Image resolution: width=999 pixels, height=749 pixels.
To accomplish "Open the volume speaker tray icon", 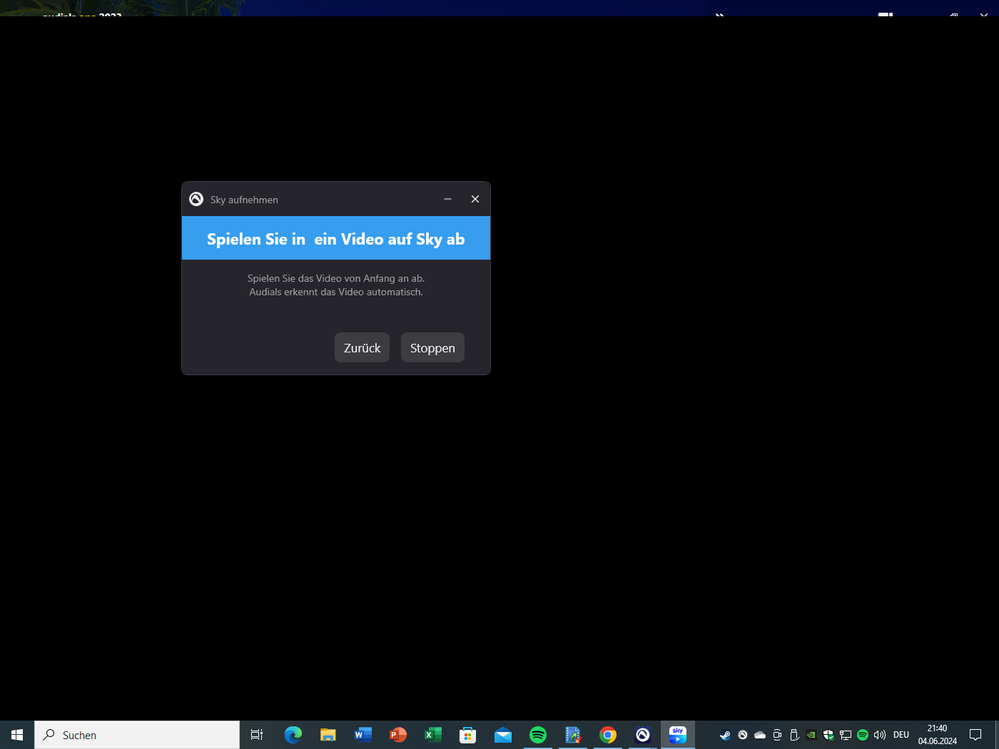I will coord(880,735).
